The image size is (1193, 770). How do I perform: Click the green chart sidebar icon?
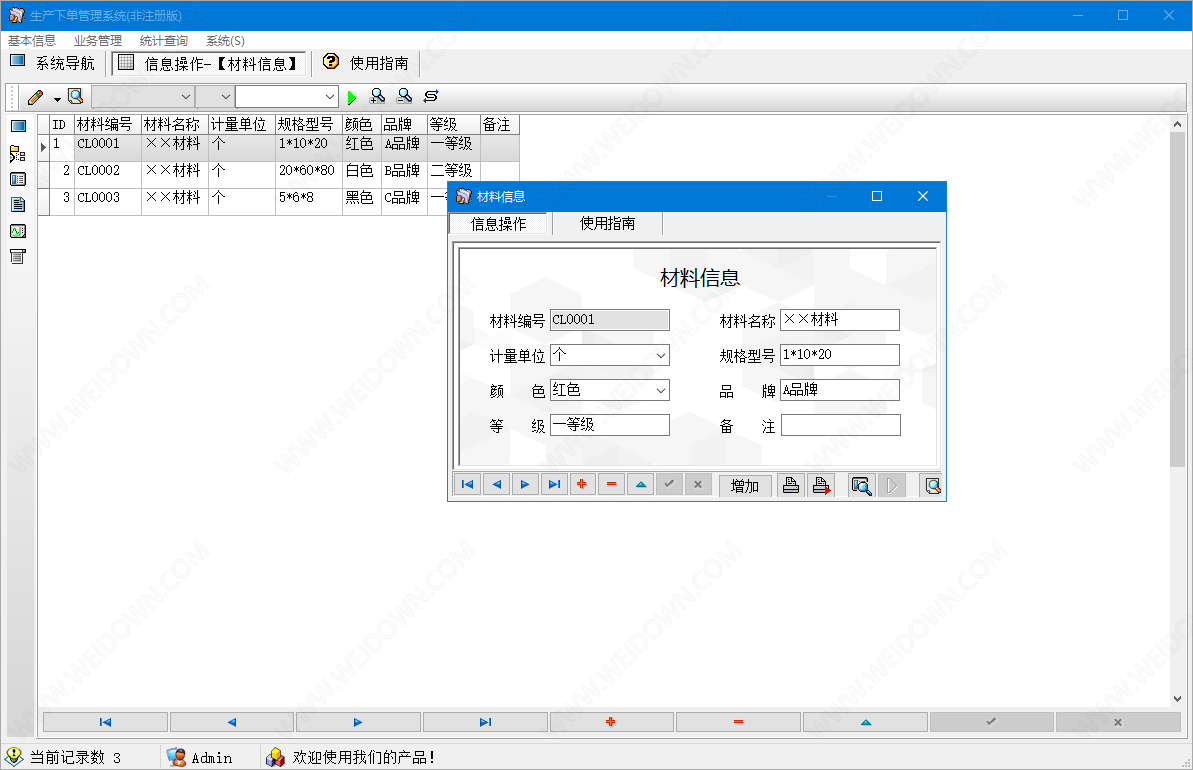18,231
